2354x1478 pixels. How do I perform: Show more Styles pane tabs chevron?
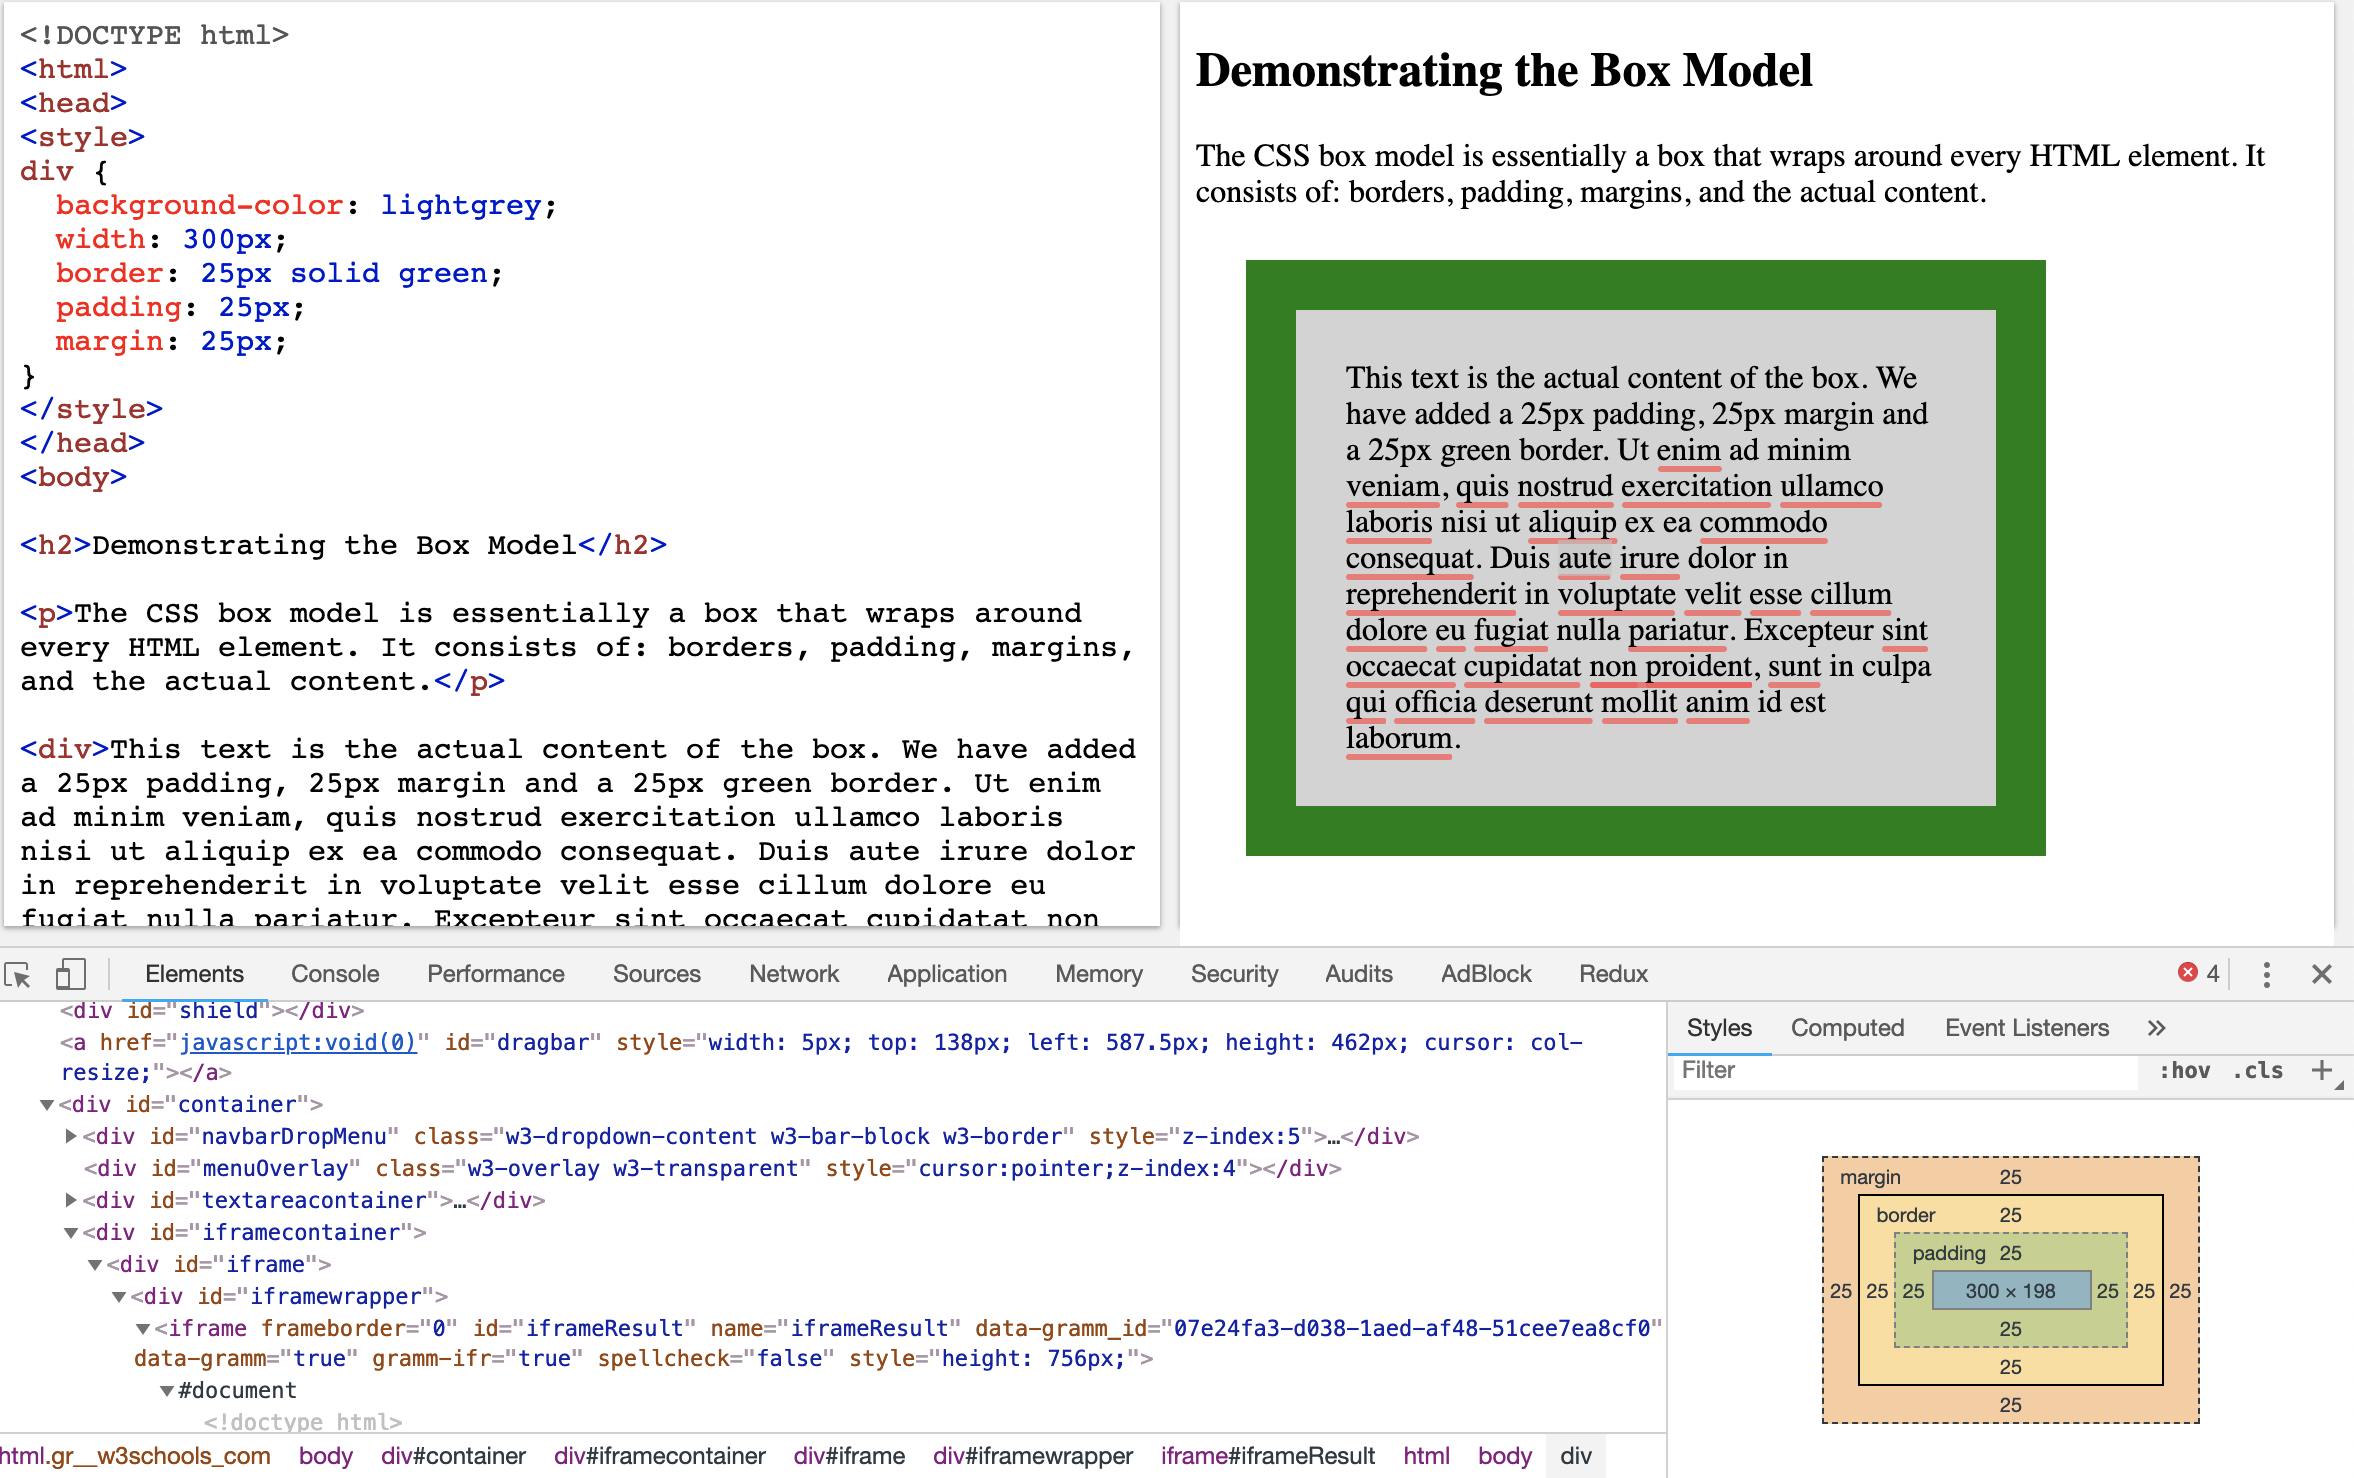2156,1028
